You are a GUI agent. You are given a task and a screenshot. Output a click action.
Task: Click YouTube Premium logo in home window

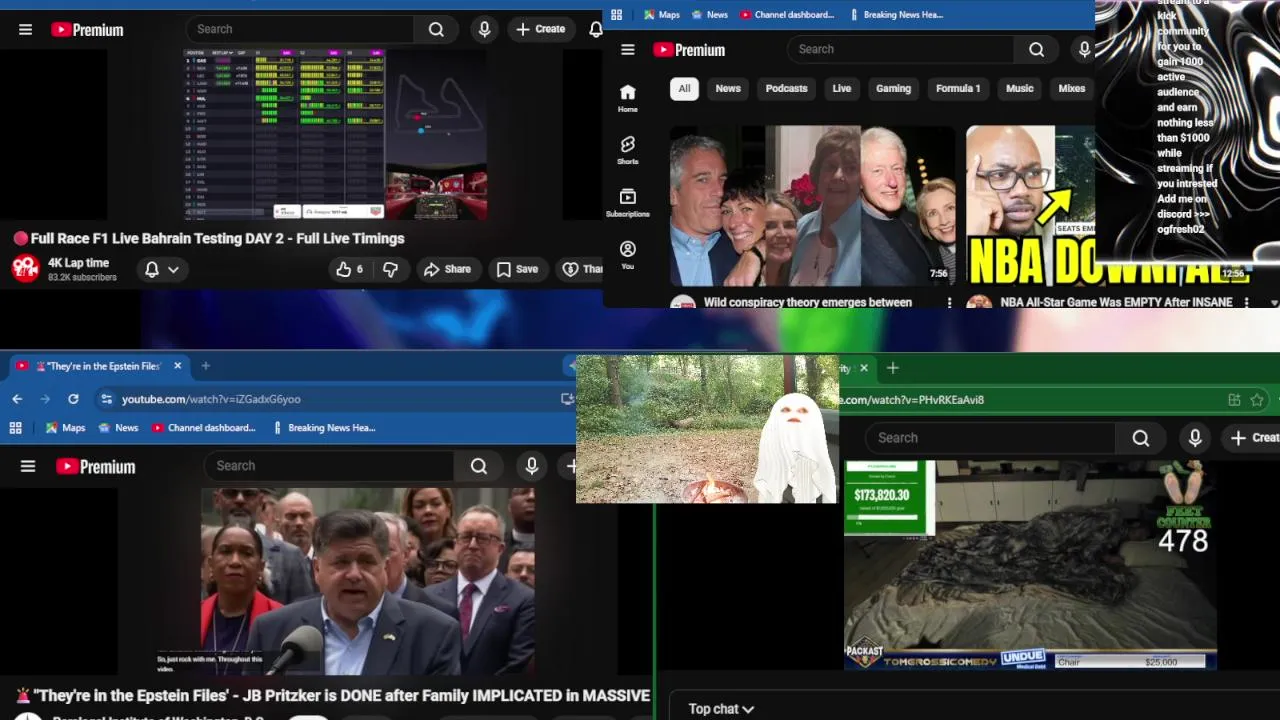click(x=689, y=50)
